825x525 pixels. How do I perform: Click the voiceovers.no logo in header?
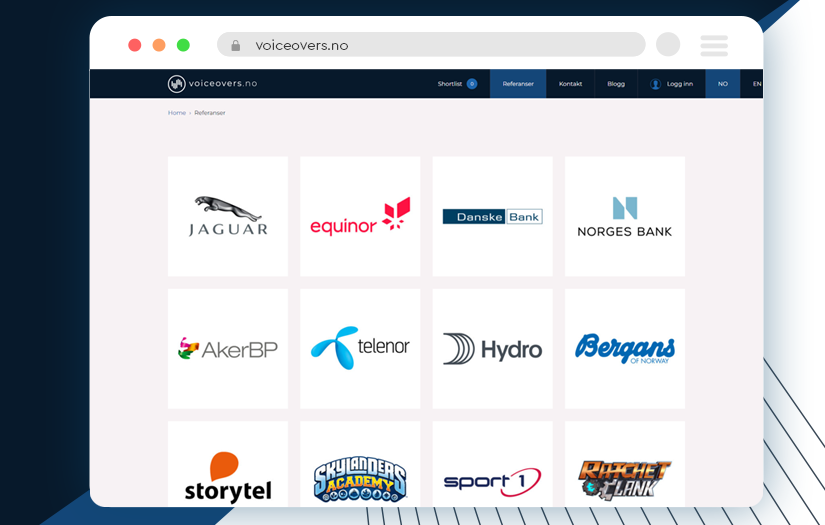[x=213, y=84]
